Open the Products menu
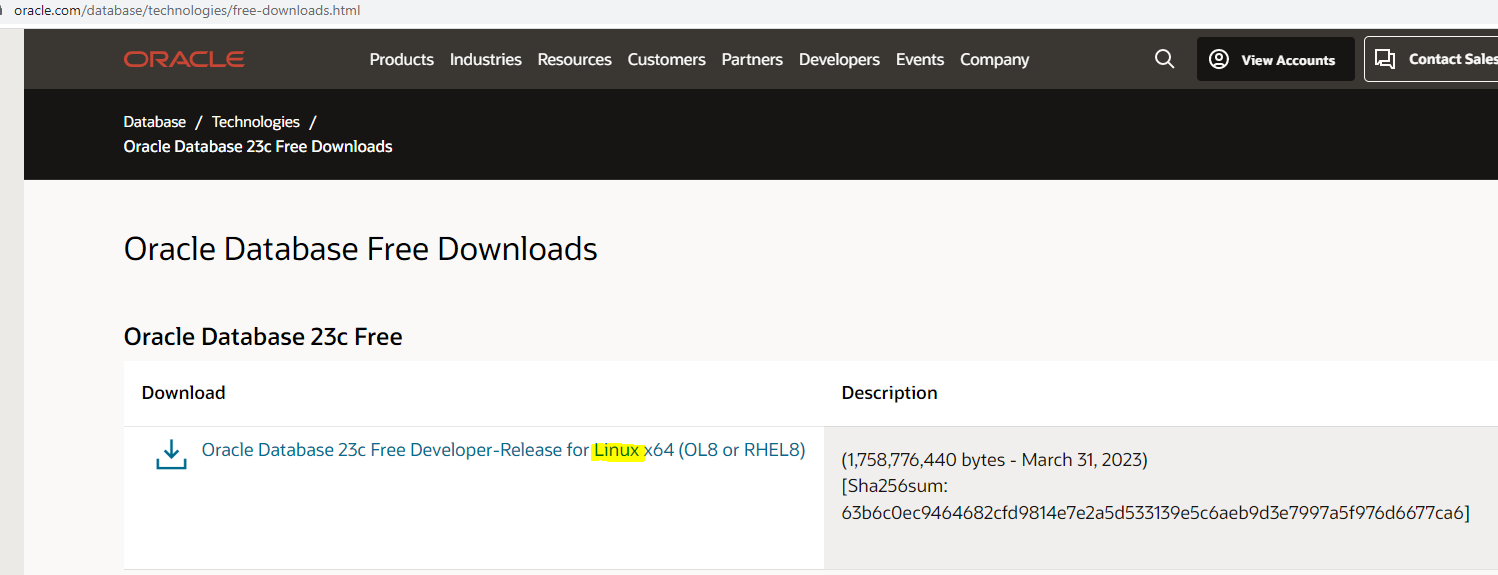Viewport: 1498px width, 575px height. tap(402, 60)
